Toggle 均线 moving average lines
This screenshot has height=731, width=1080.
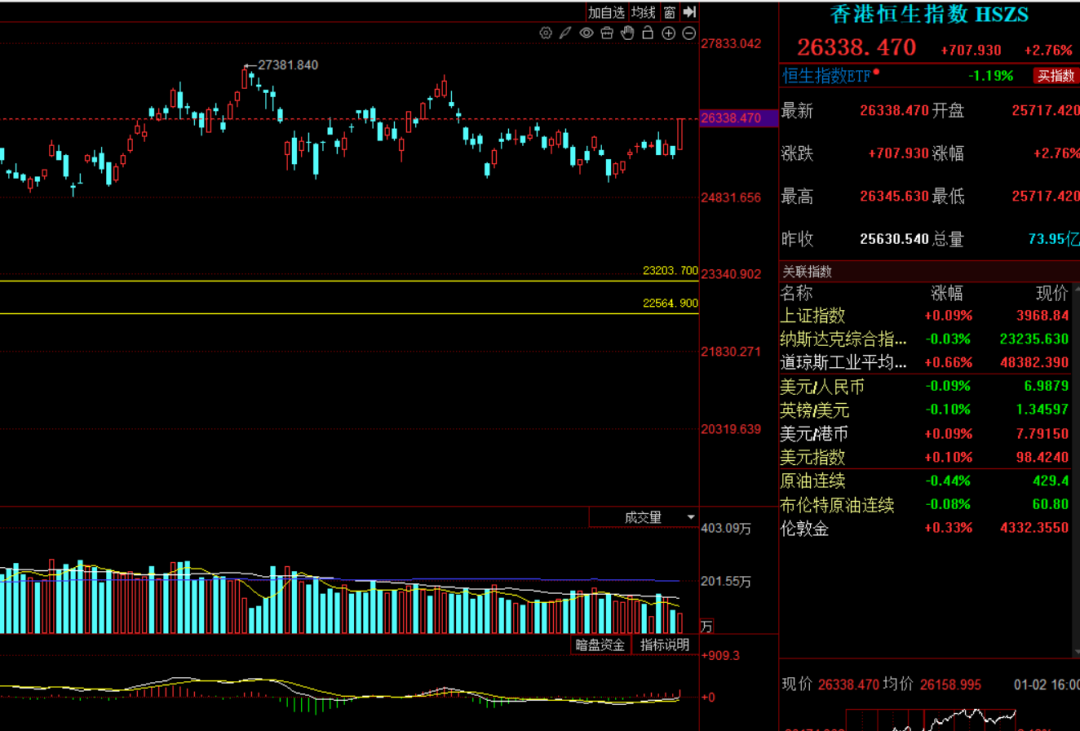(643, 12)
